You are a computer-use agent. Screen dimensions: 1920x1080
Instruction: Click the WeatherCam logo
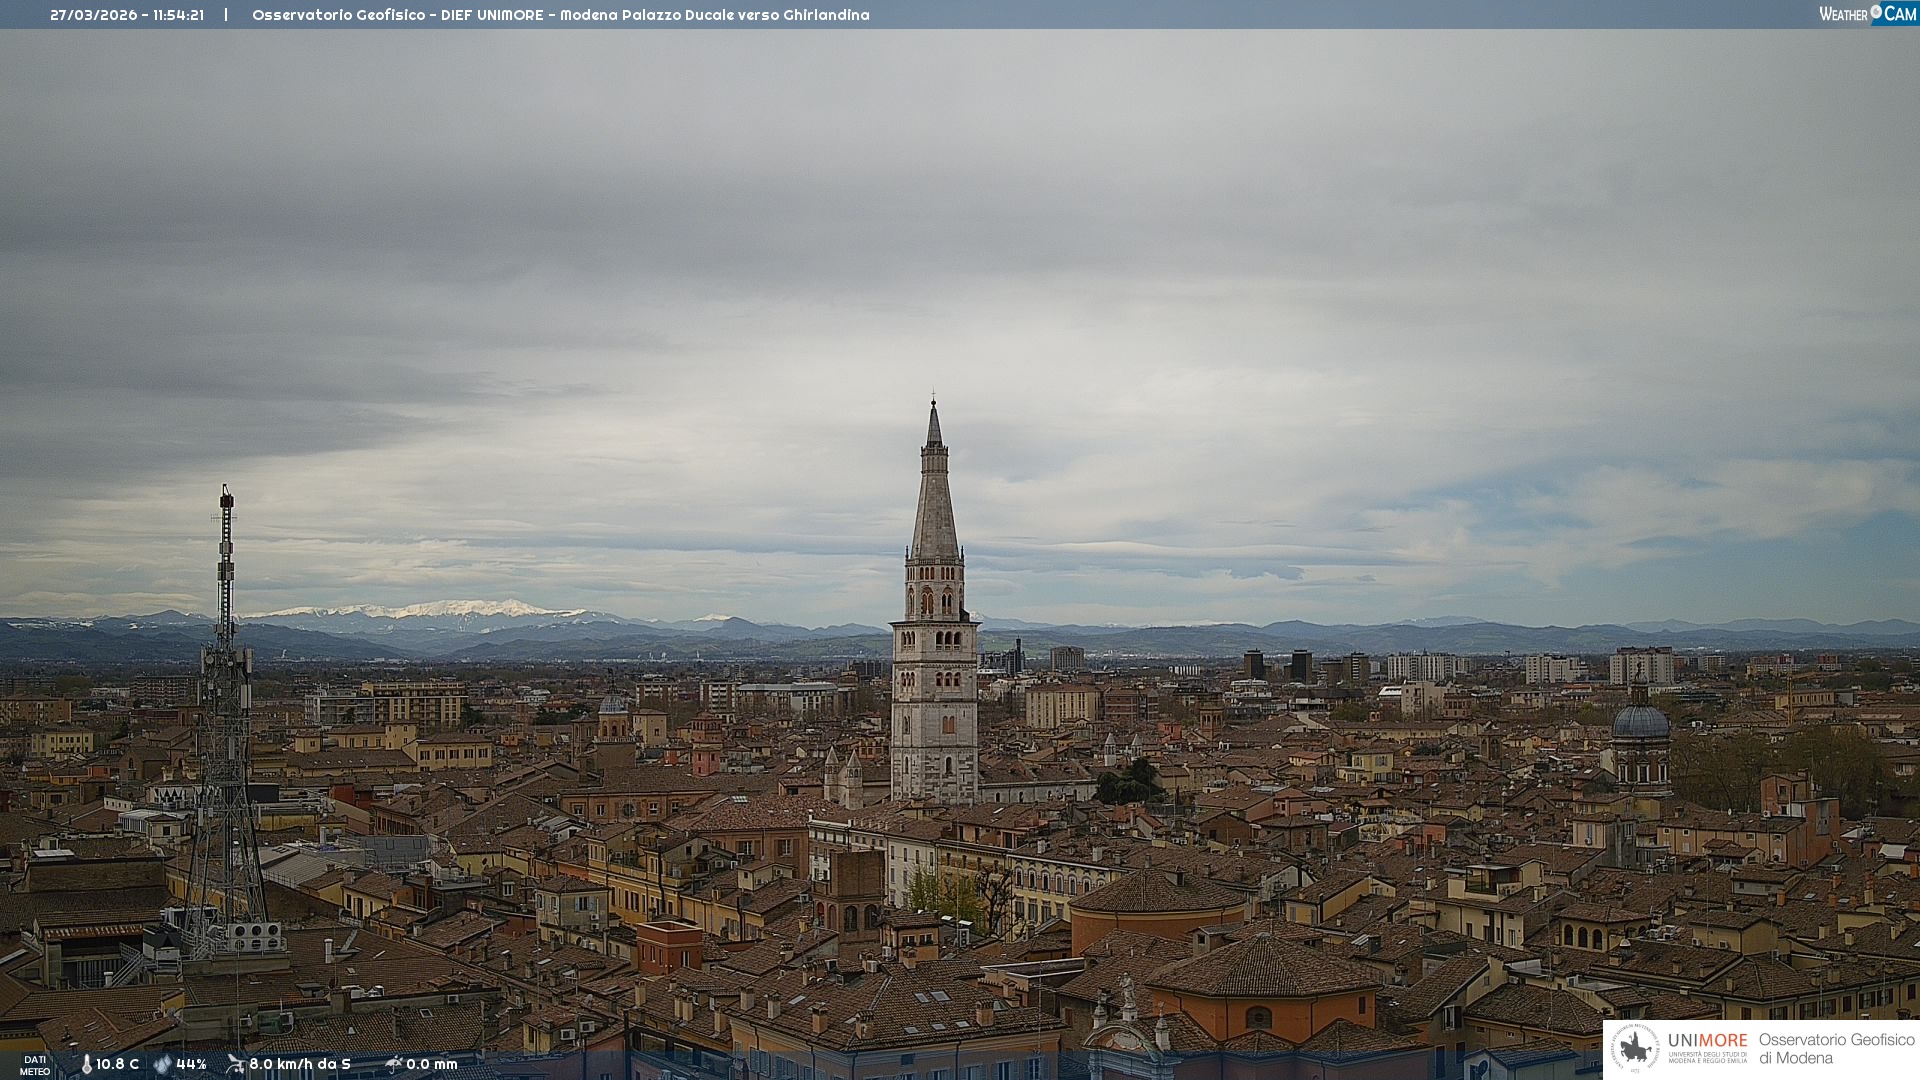1867,14
